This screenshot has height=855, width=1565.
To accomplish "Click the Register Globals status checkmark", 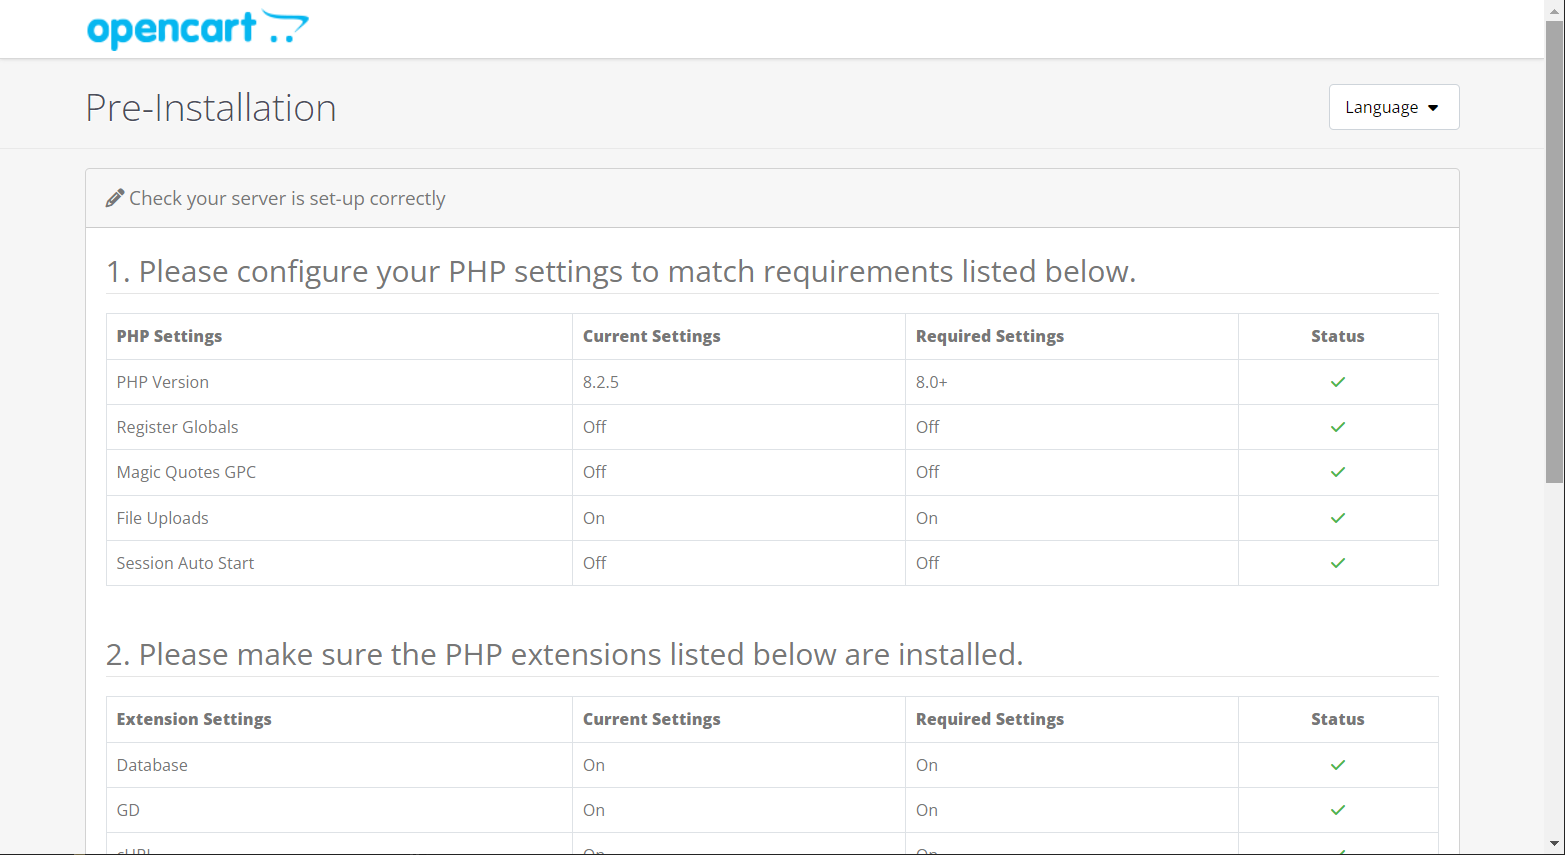I will click(x=1337, y=427).
